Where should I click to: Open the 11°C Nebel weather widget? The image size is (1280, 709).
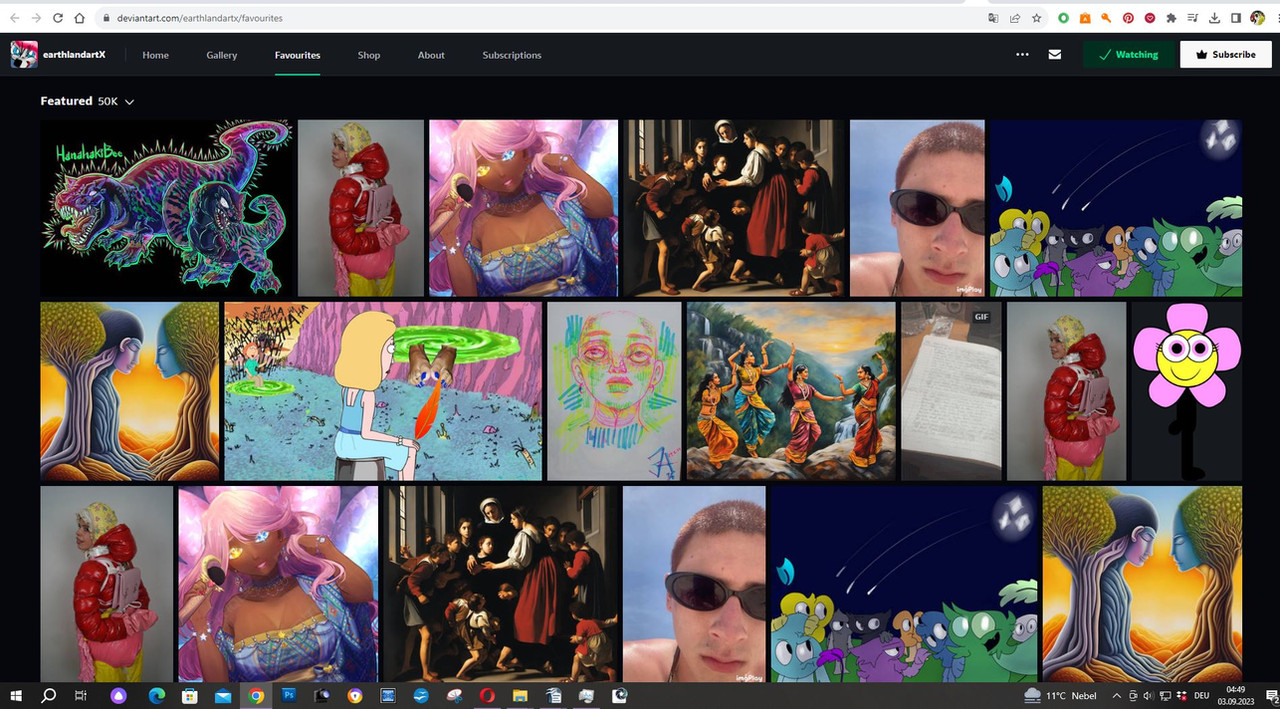point(1061,695)
